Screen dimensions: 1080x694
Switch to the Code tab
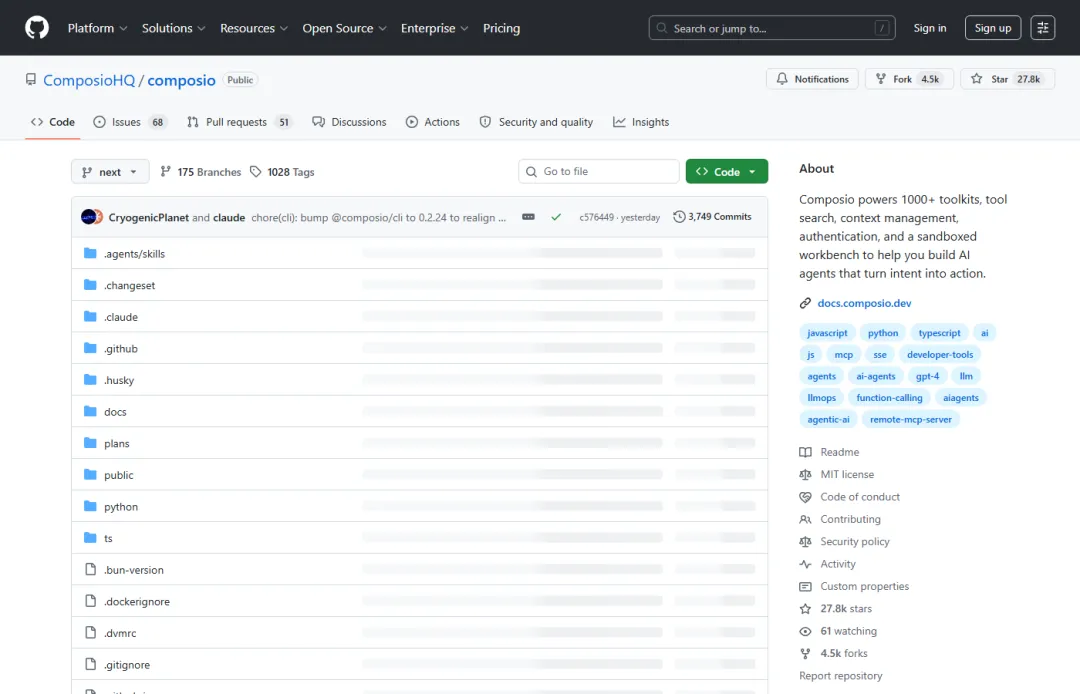[x=52, y=122]
